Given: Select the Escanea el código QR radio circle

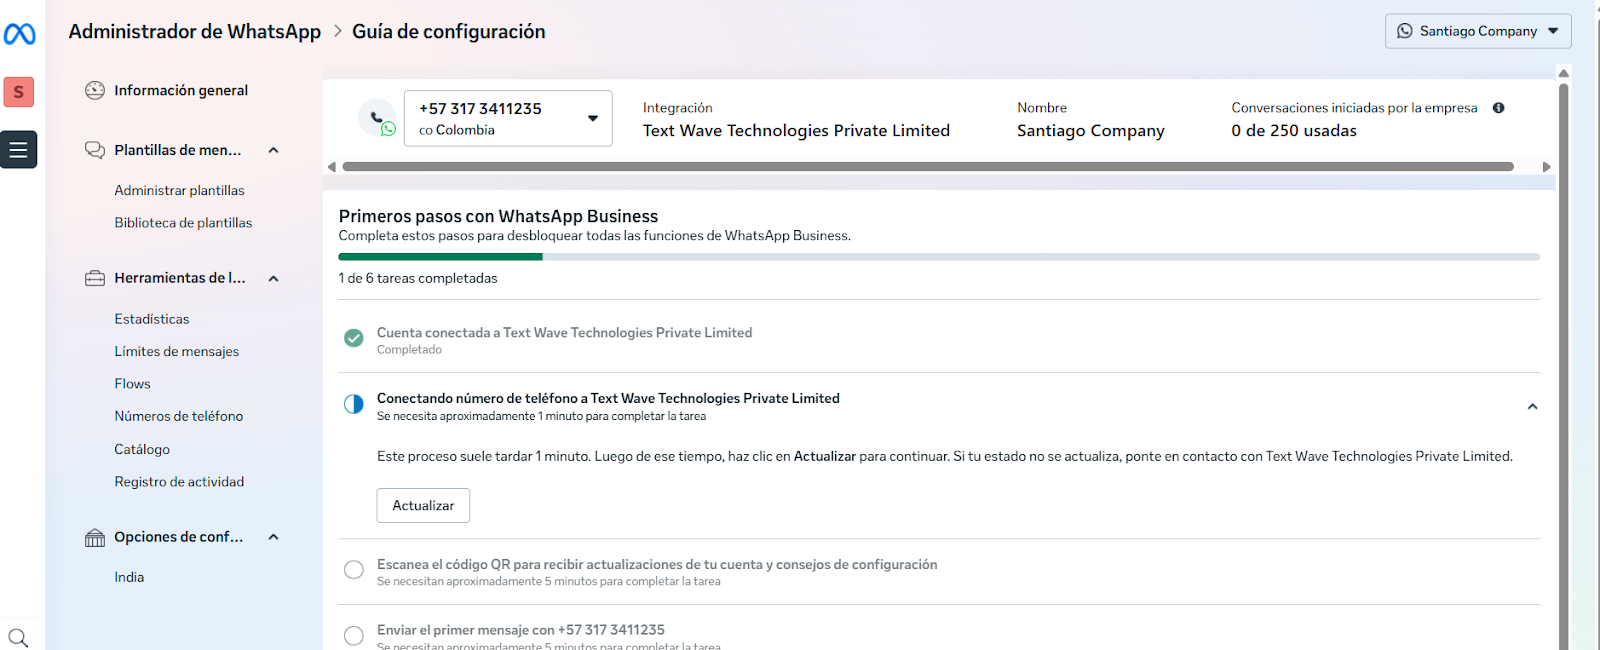Looking at the screenshot, I should pyautogui.click(x=354, y=570).
